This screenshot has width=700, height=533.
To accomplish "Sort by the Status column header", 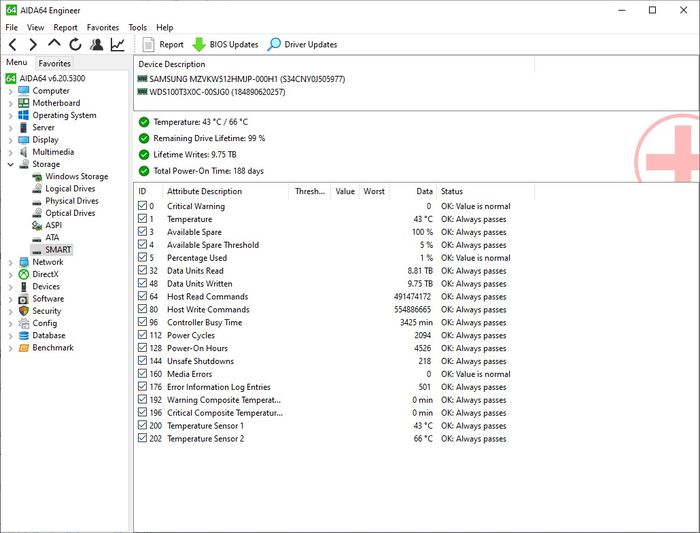I will coord(485,191).
